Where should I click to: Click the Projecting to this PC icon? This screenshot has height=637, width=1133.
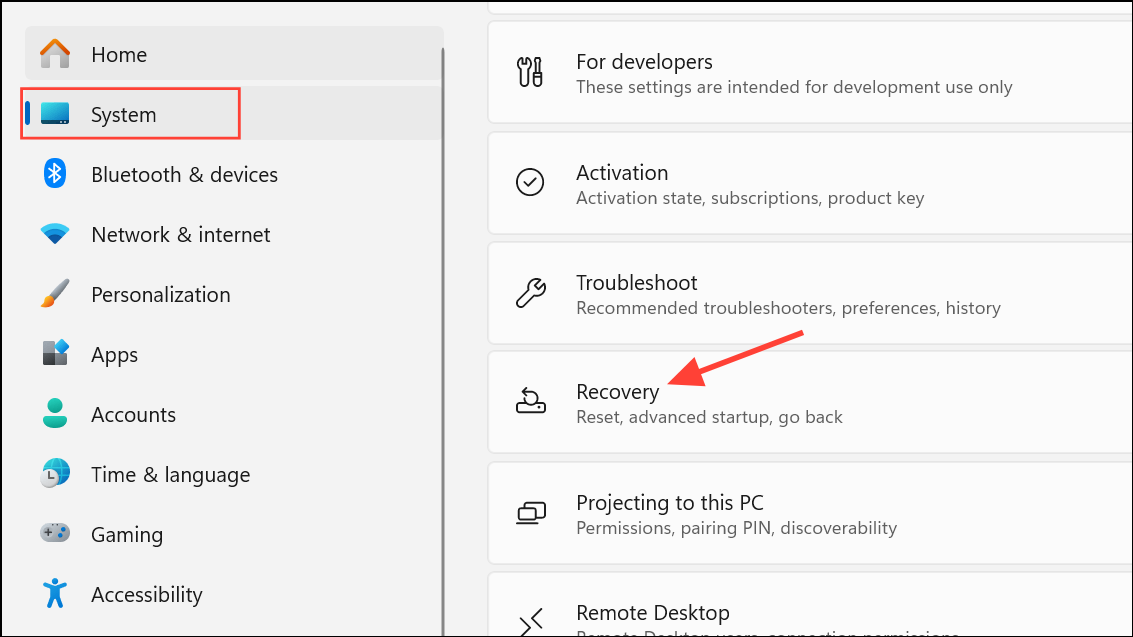coord(530,513)
